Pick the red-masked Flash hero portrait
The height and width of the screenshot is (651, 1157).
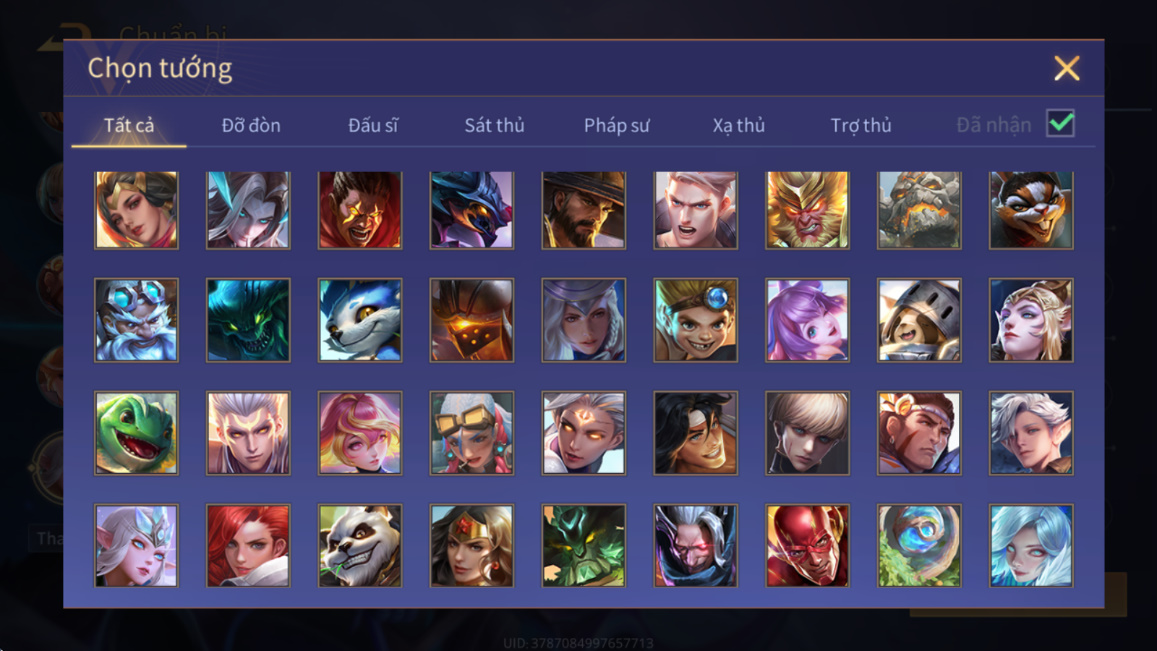pos(807,545)
